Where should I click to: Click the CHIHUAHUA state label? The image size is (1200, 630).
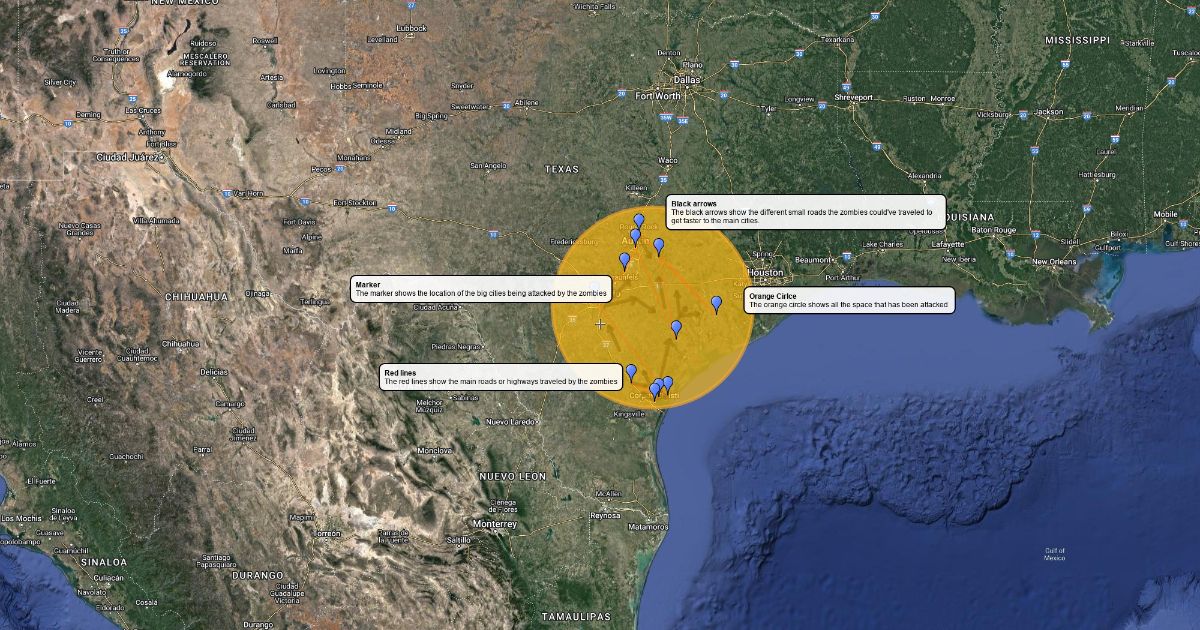(199, 296)
